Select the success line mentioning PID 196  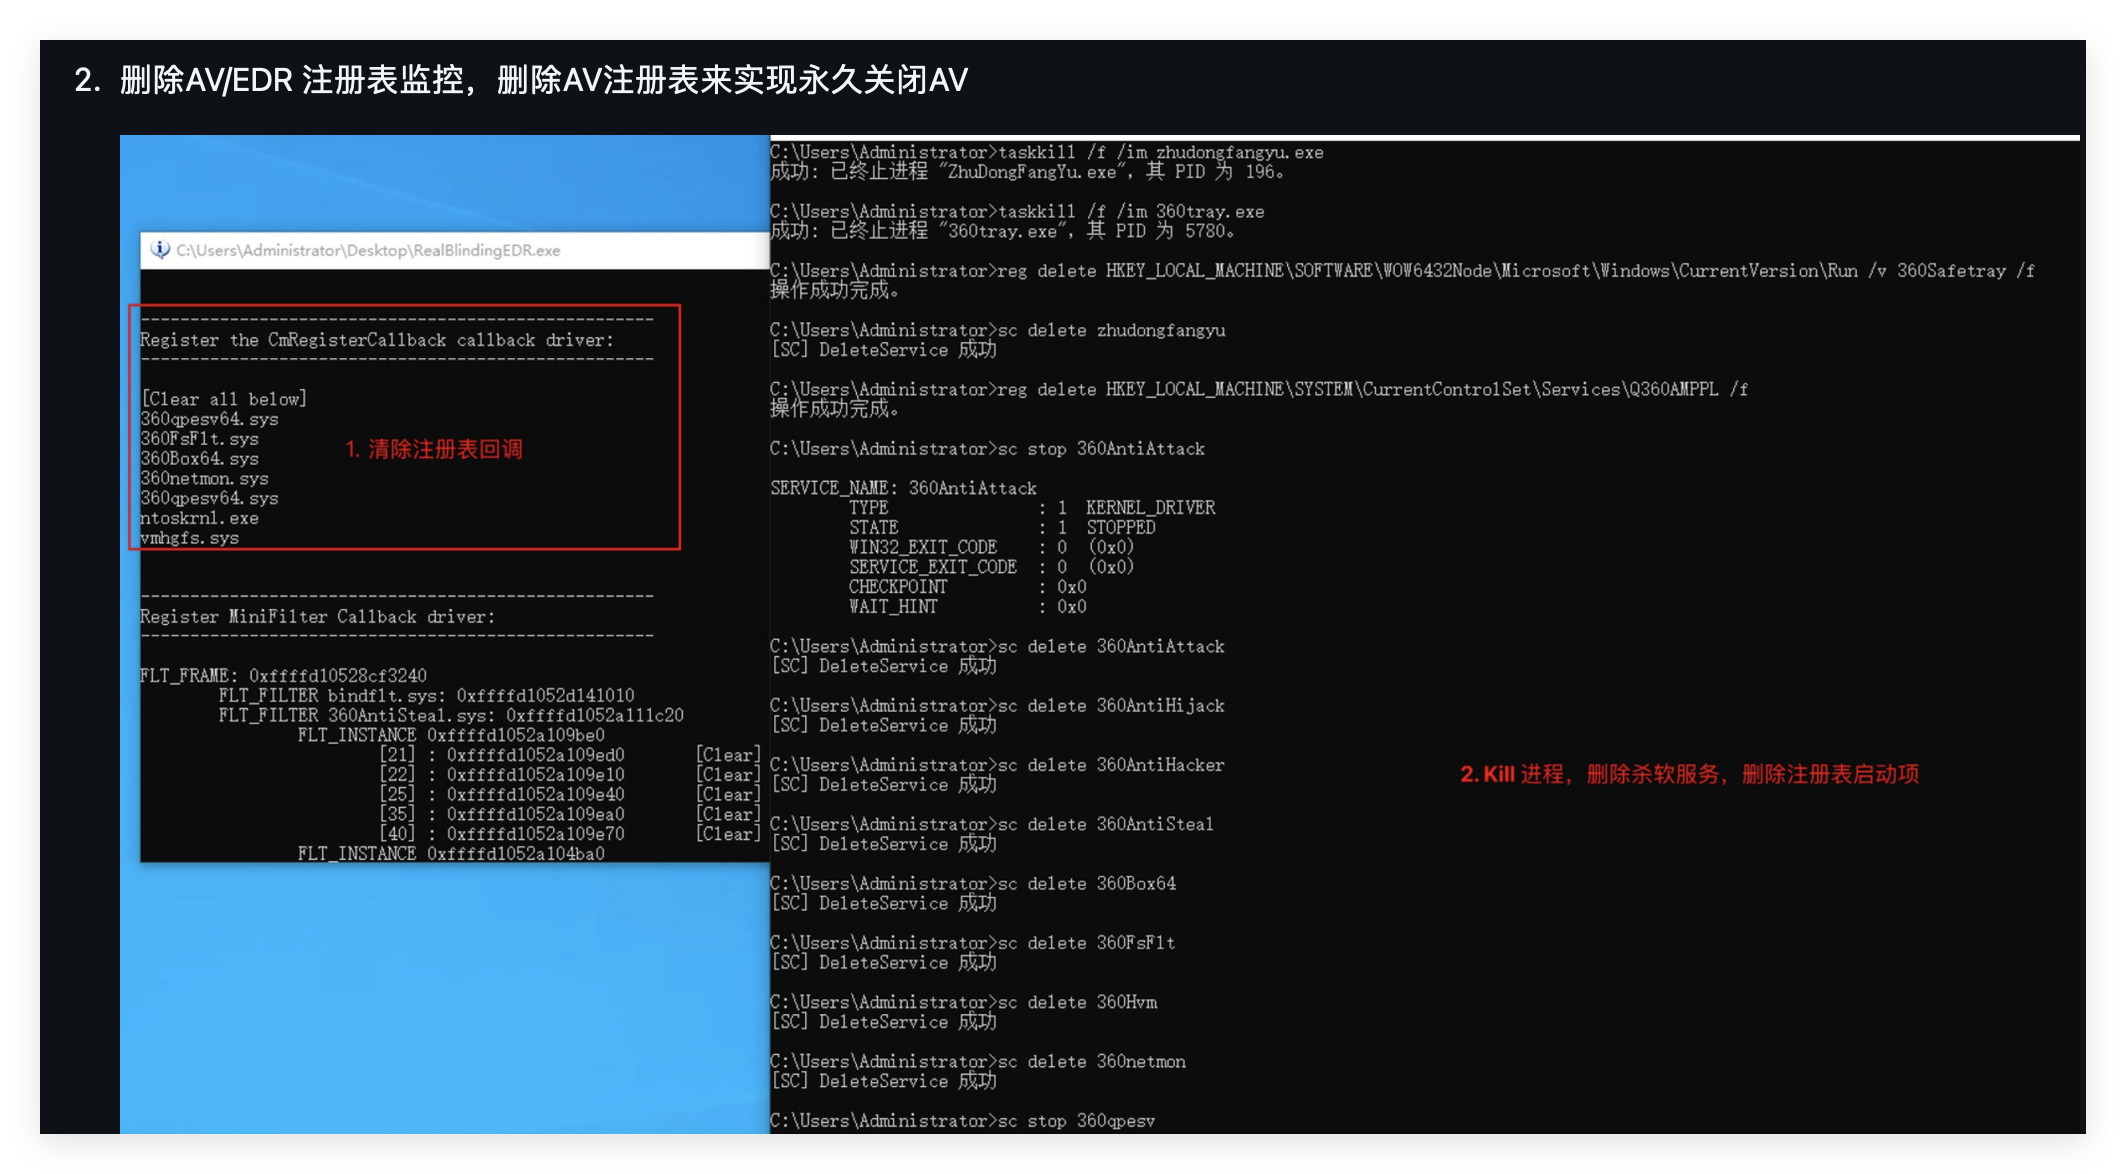1027,172
